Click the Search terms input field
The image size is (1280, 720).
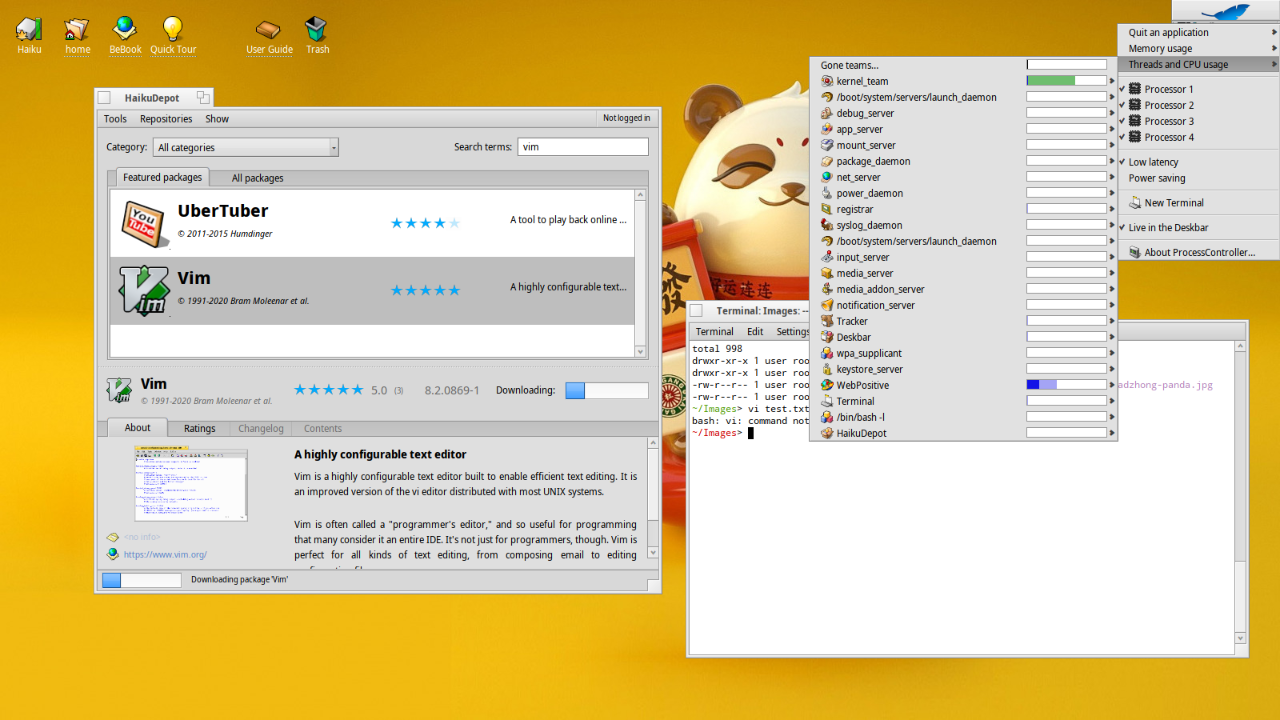pyautogui.click(x=582, y=146)
